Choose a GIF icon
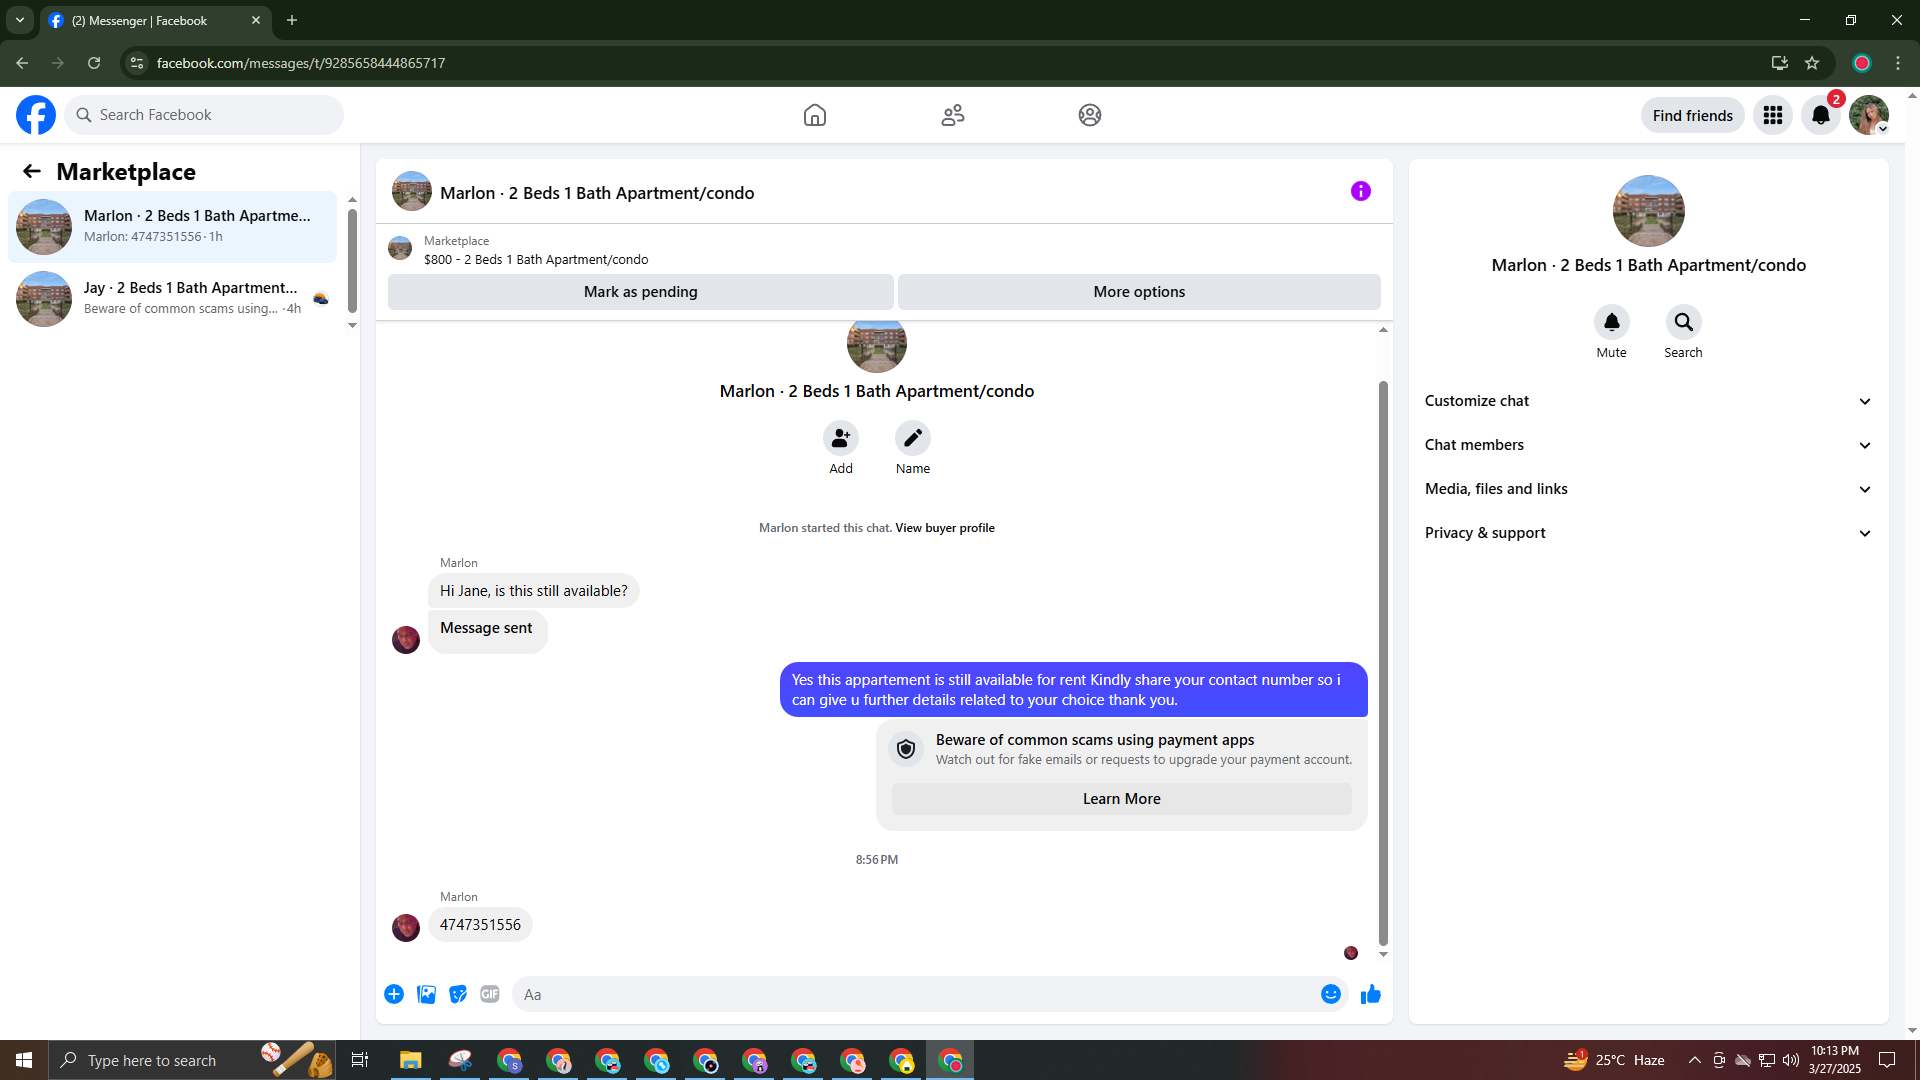The width and height of the screenshot is (1920, 1080). [490, 994]
